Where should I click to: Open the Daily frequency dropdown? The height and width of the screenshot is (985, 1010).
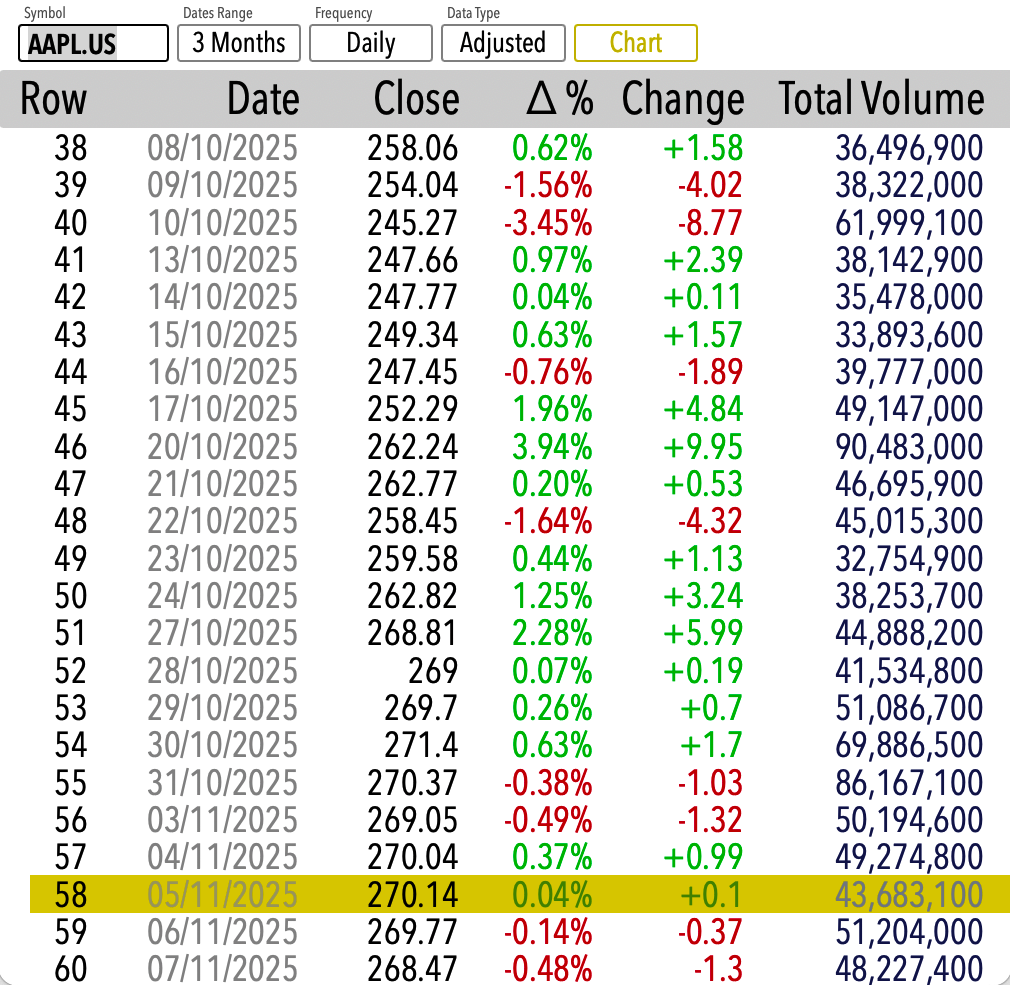click(370, 43)
